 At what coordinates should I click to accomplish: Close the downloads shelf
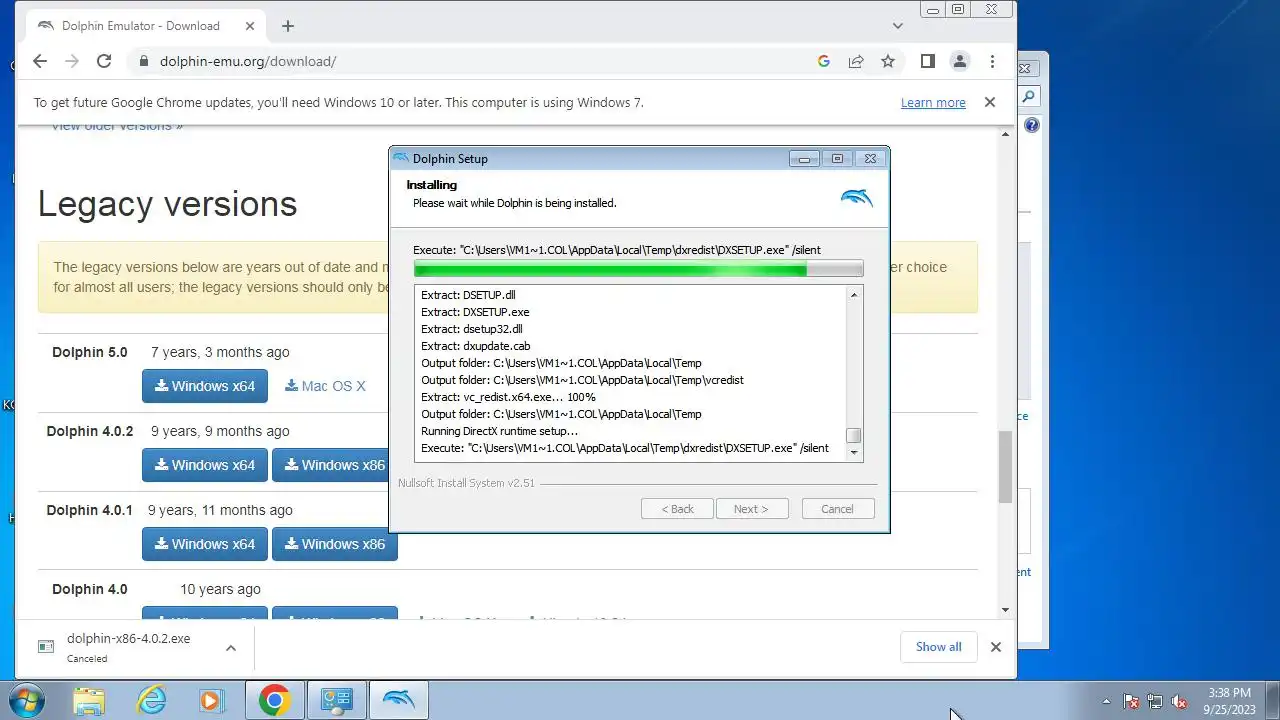coord(995,647)
